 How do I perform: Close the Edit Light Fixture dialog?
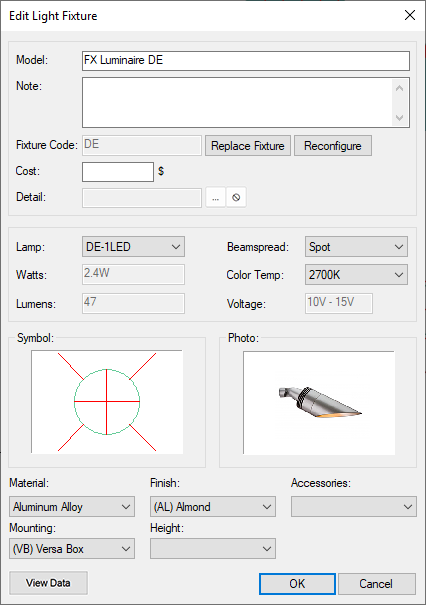tap(410, 15)
